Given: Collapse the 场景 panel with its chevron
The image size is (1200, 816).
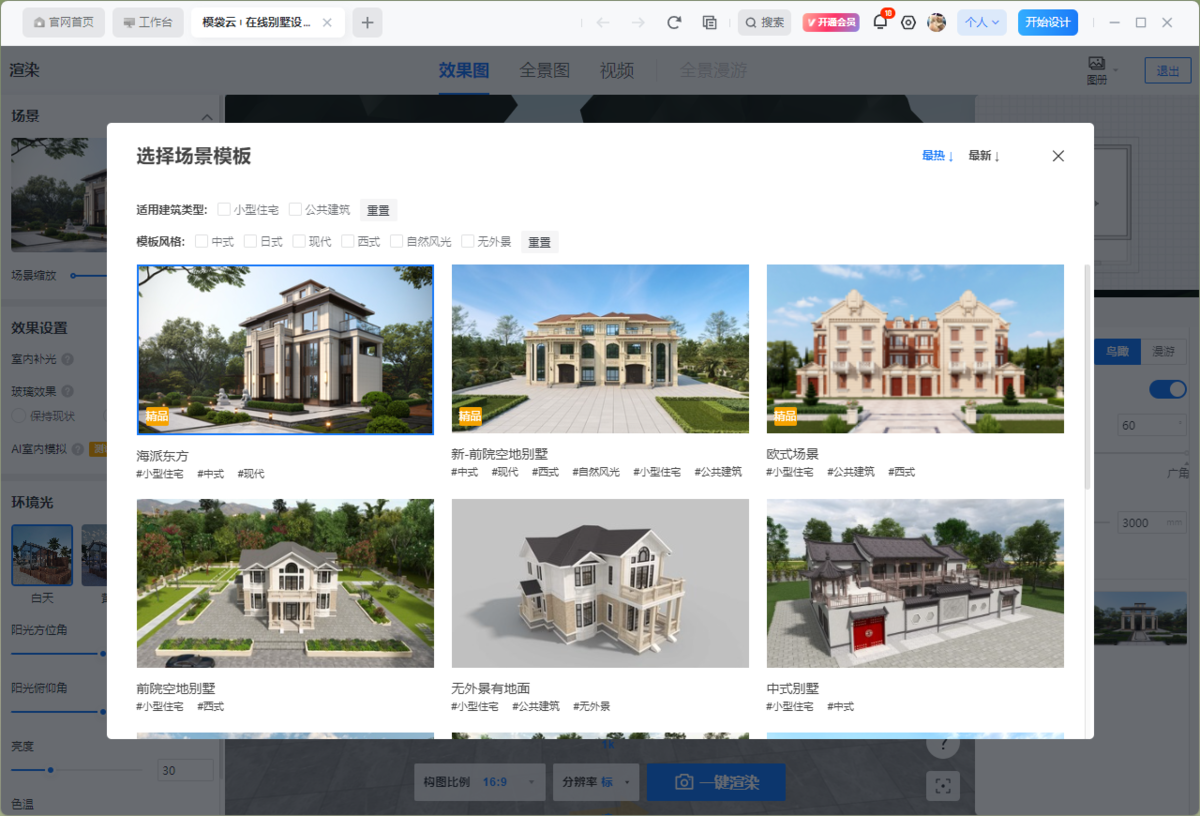Looking at the screenshot, I should pyautogui.click(x=208, y=115).
